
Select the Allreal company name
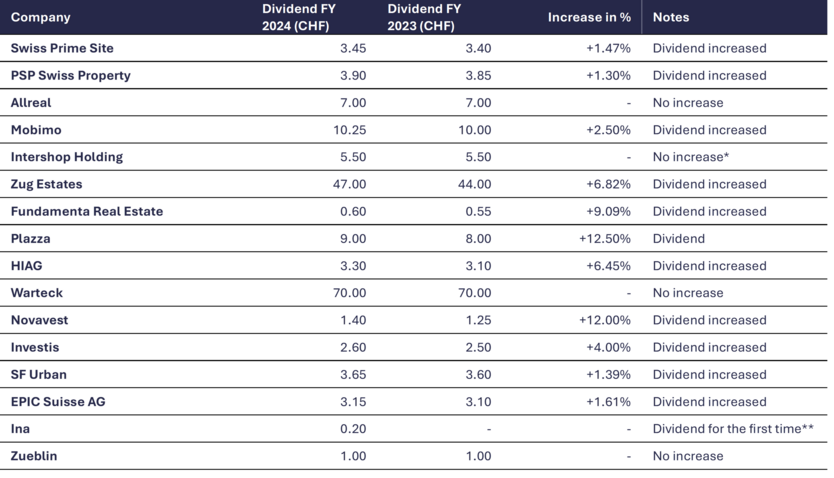pos(31,103)
